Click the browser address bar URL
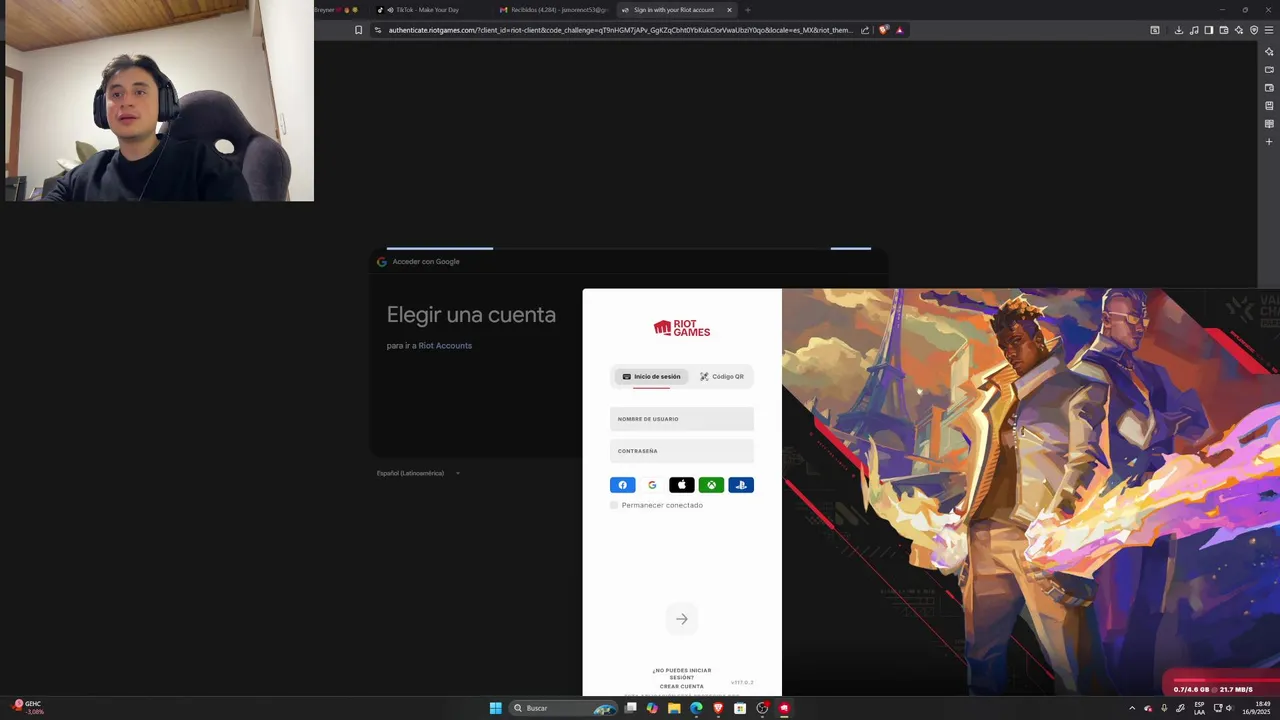The width and height of the screenshot is (1280, 720). pos(620,30)
